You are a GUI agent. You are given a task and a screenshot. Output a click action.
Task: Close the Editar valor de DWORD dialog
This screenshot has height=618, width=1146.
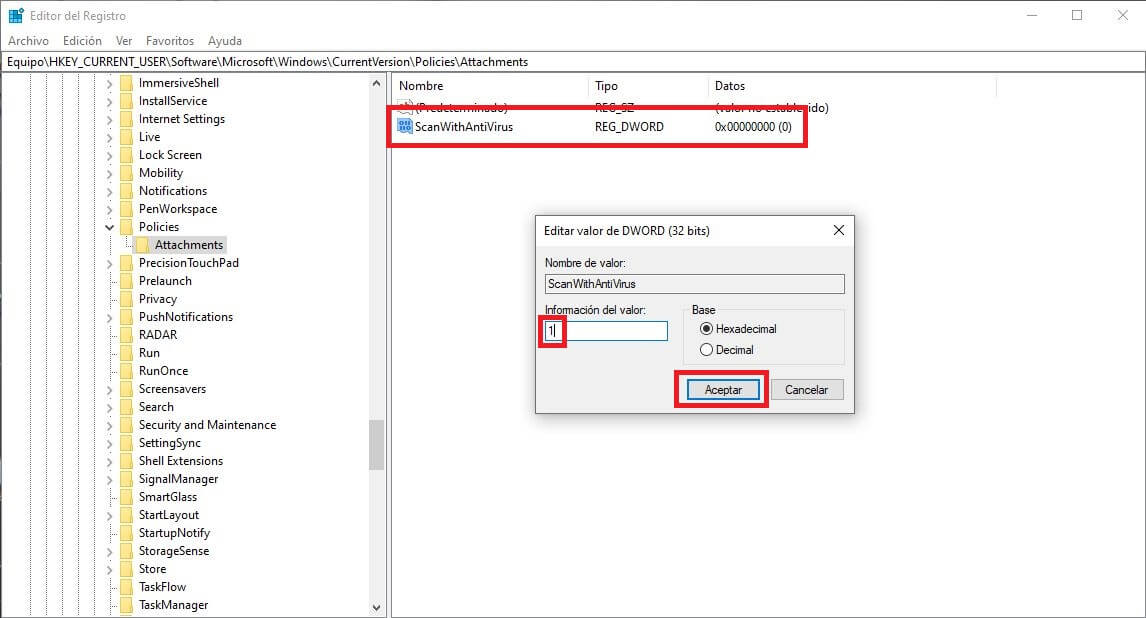839,230
